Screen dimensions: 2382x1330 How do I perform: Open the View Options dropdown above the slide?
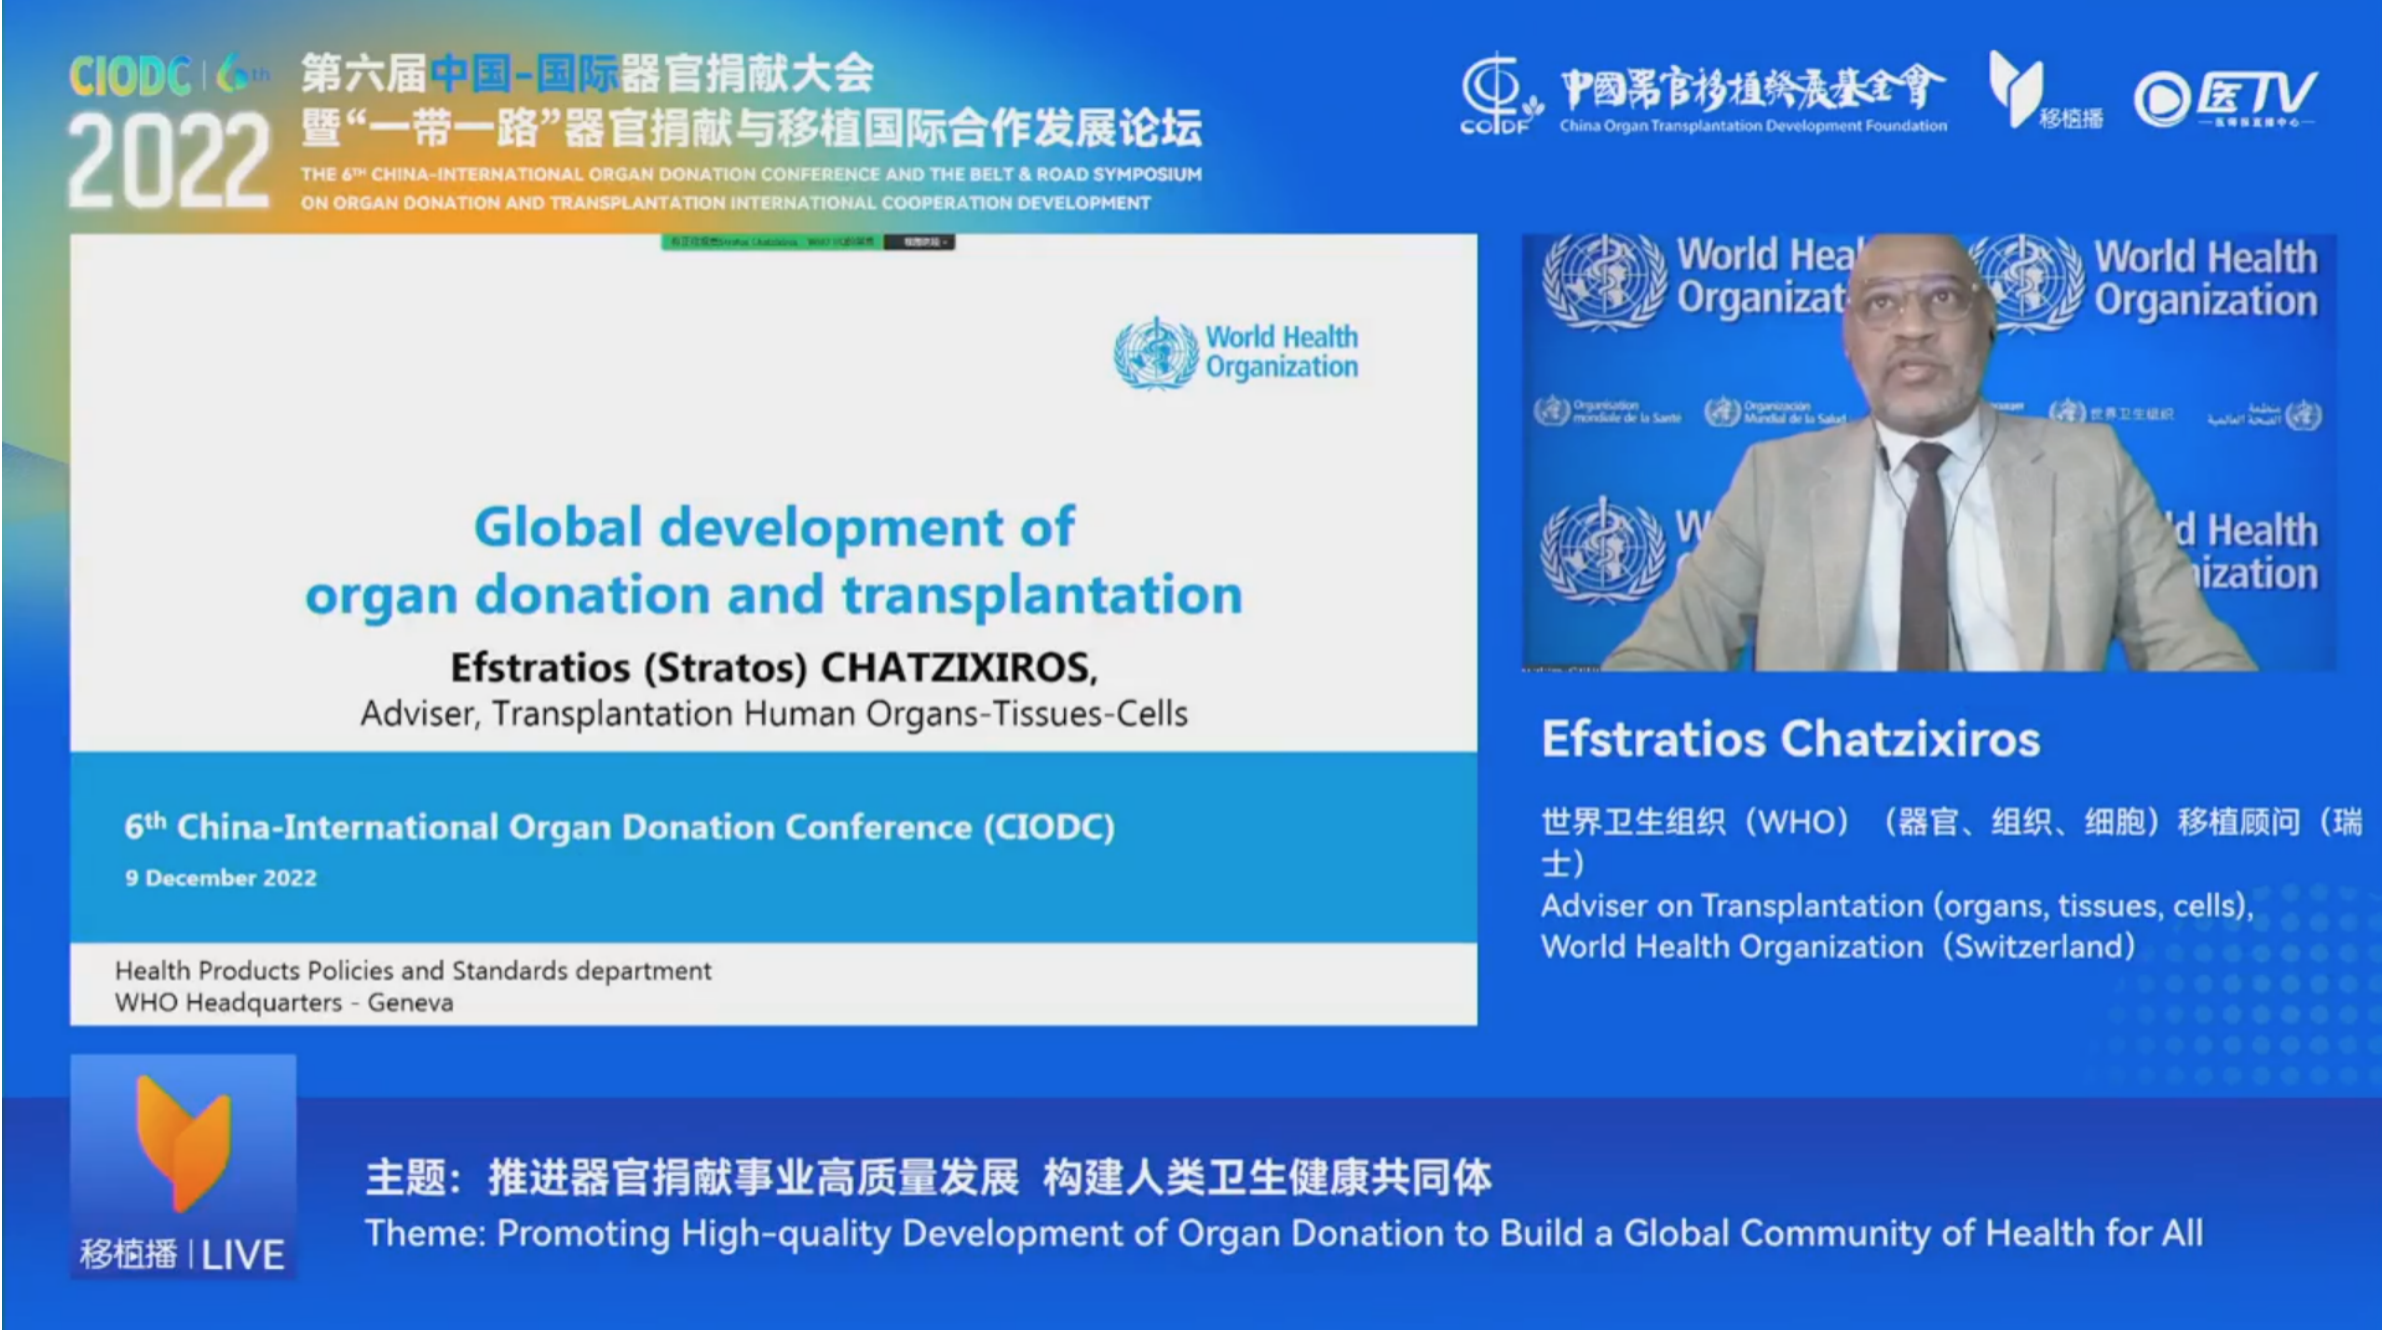919,242
